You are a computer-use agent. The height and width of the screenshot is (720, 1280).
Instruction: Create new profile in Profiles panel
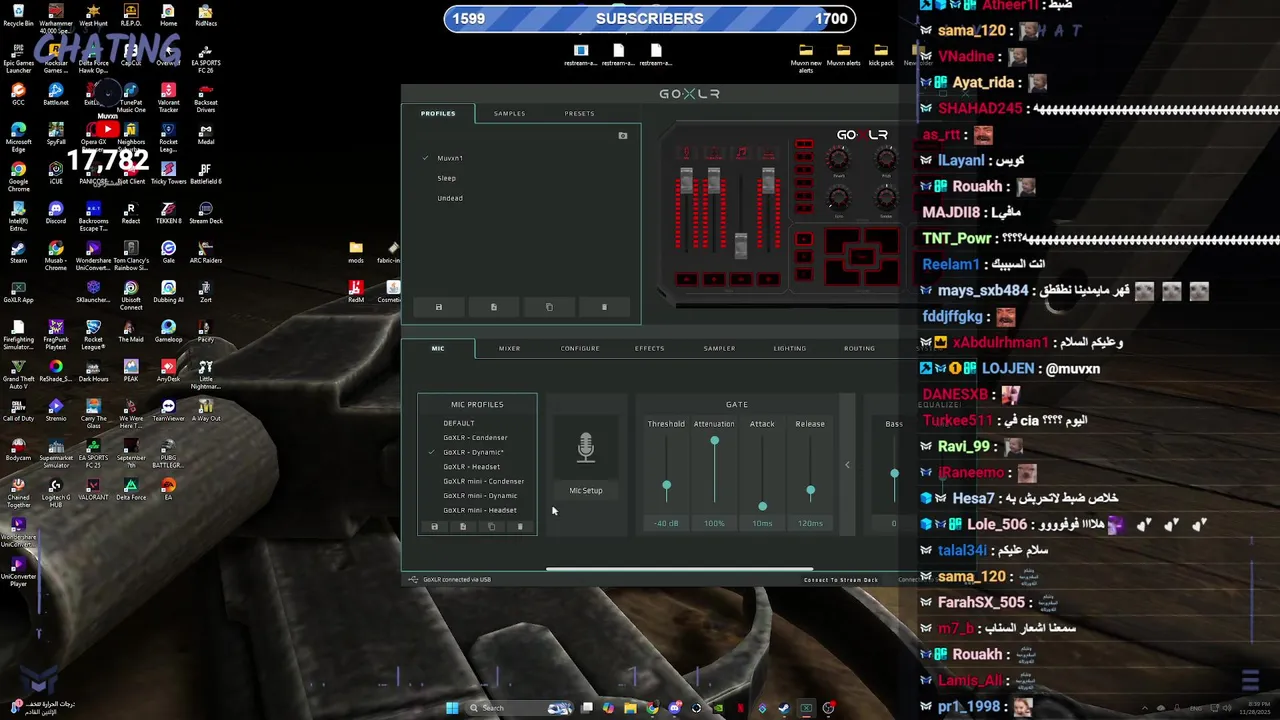pos(493,307)
